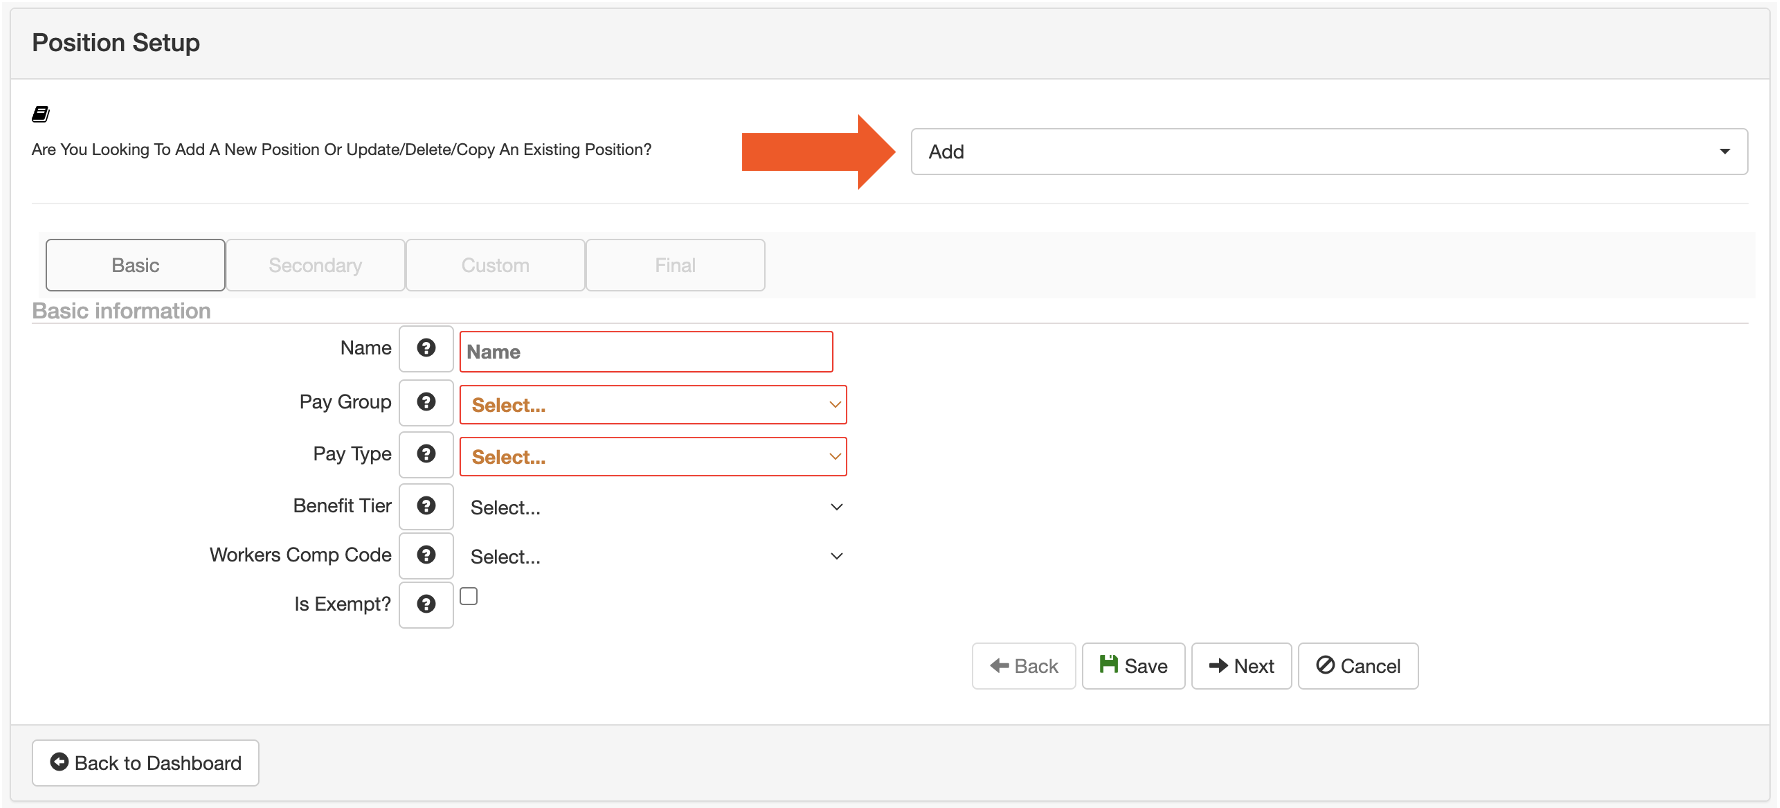Open the Add action dropdown
This screenshot has width=1780, height=808.
pos(1328,152)
